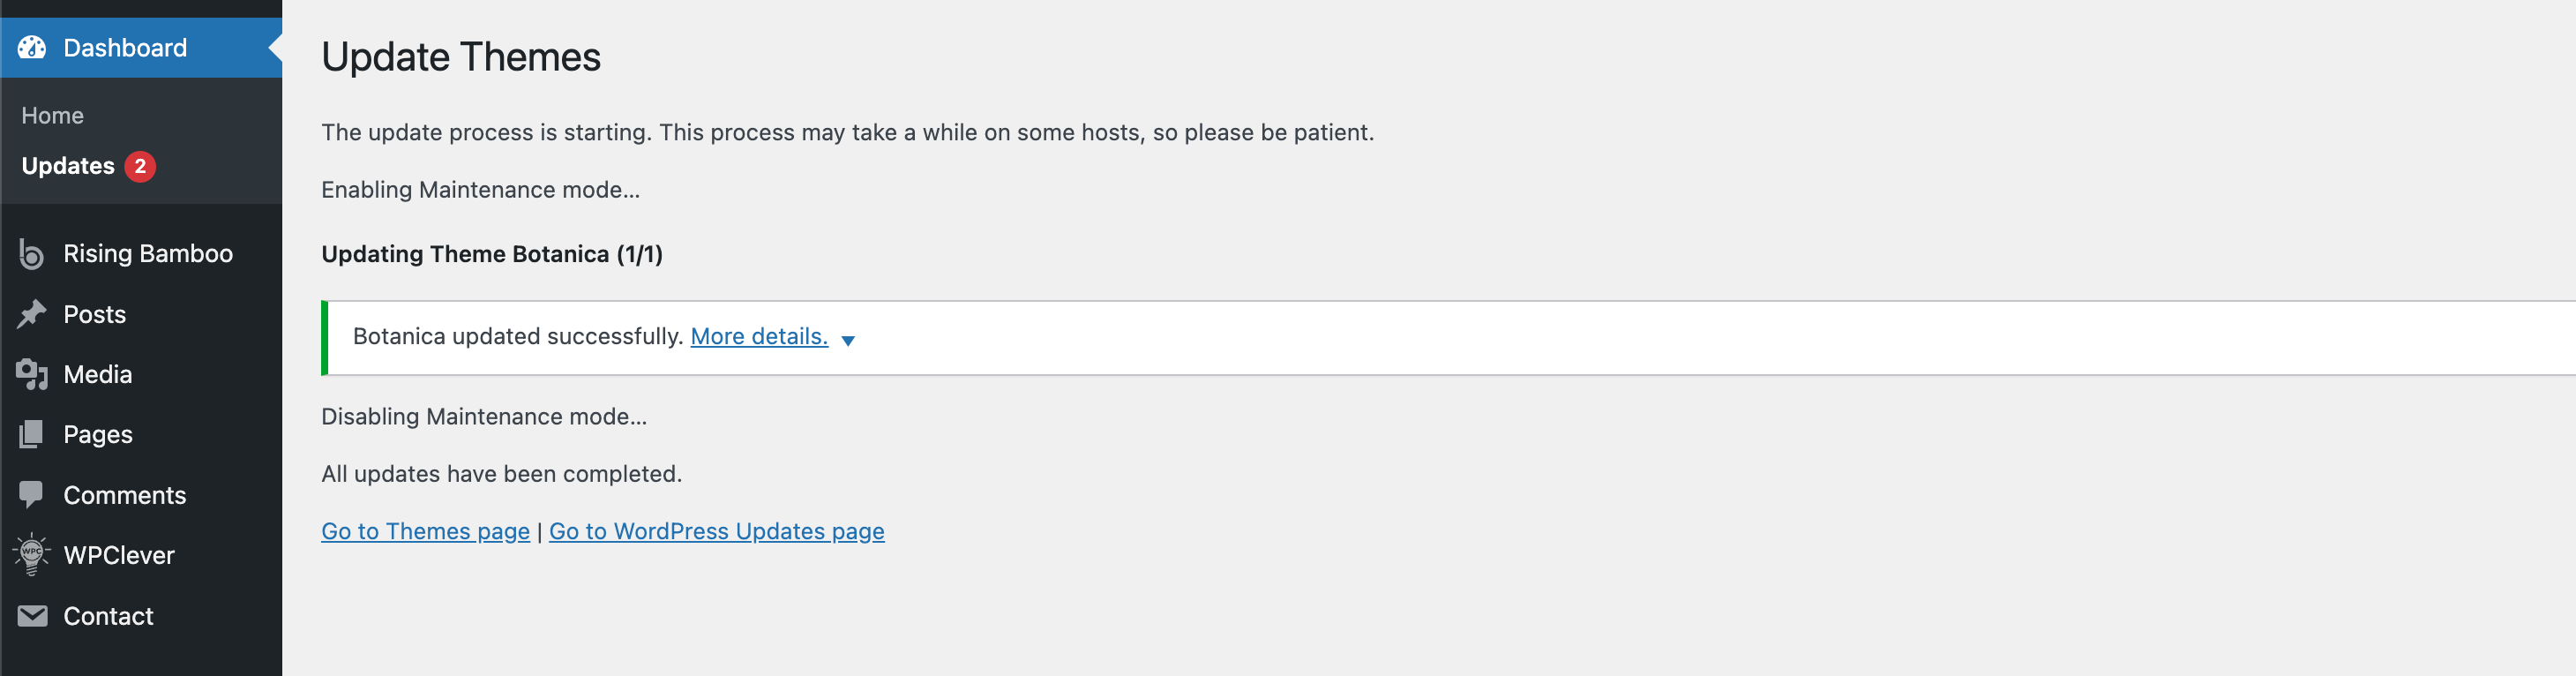This screenshot has height=676, width=2576.
Task: Expand details arrow beside More details
Action: (848, 340)
